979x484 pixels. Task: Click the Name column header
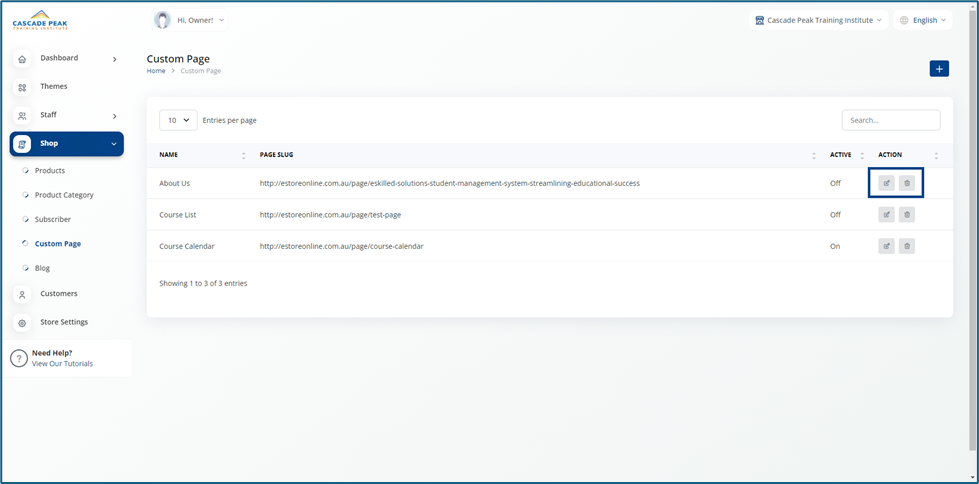click(x=168, y=155)
